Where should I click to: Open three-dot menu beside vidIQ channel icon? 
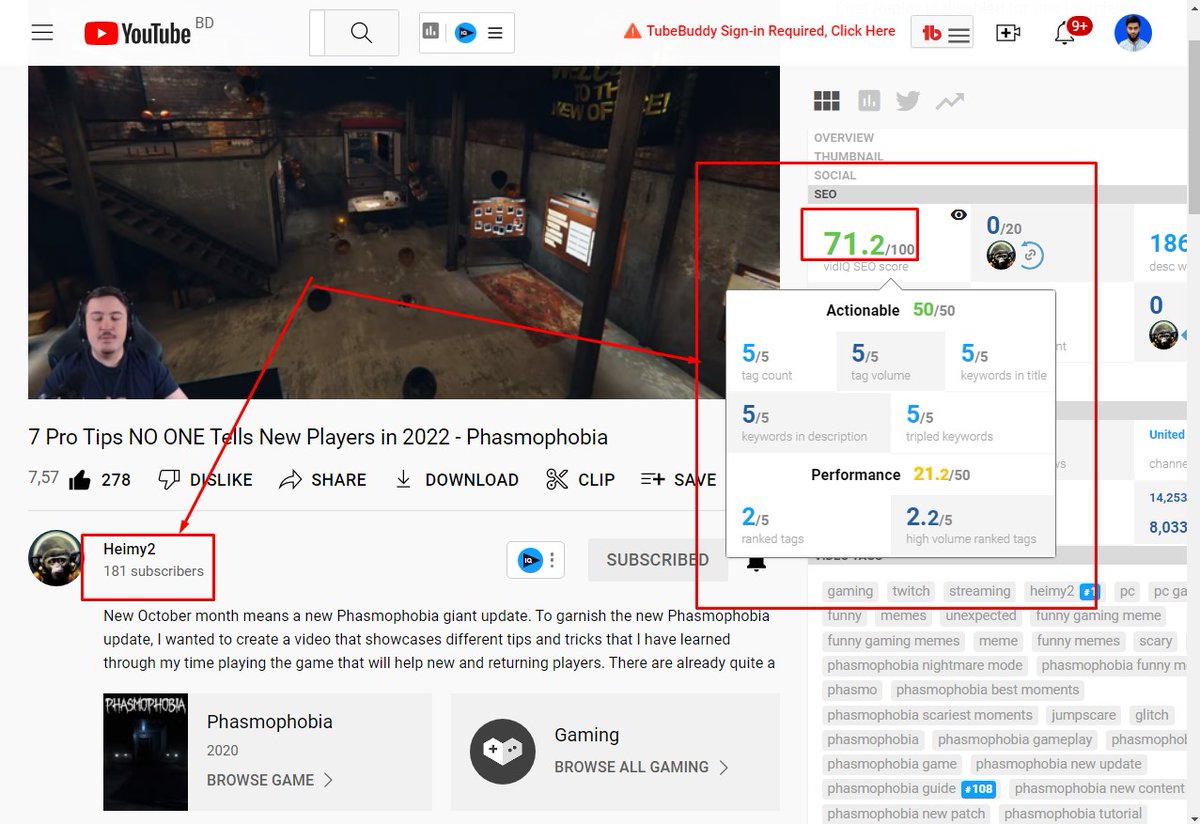pyautogui.click(x=552, y=560)
